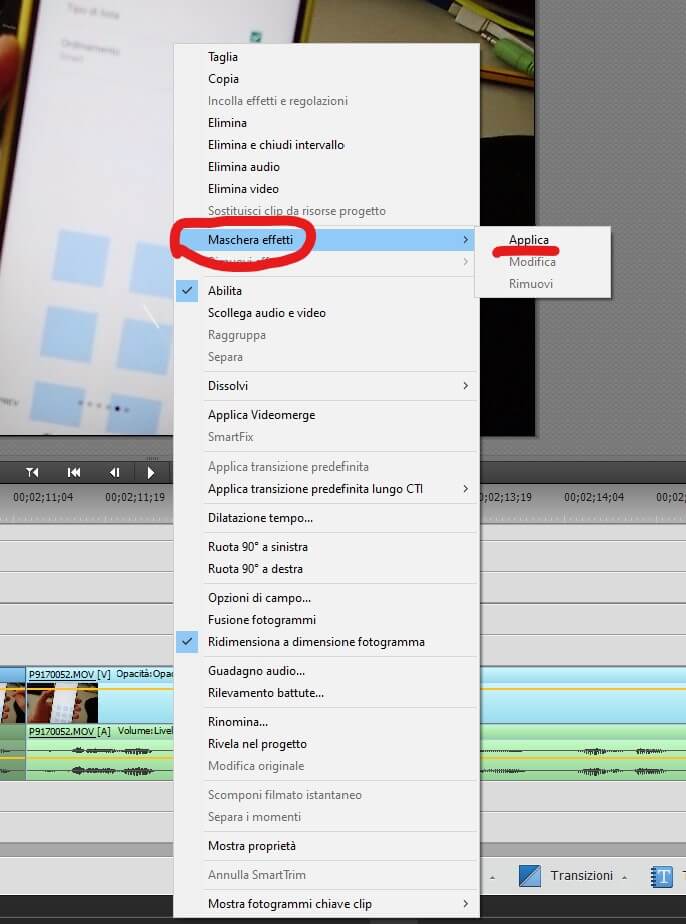Click the P9170052.MOV video clip thumbnail
Screen dimensions: 686x924
[62, 702]
